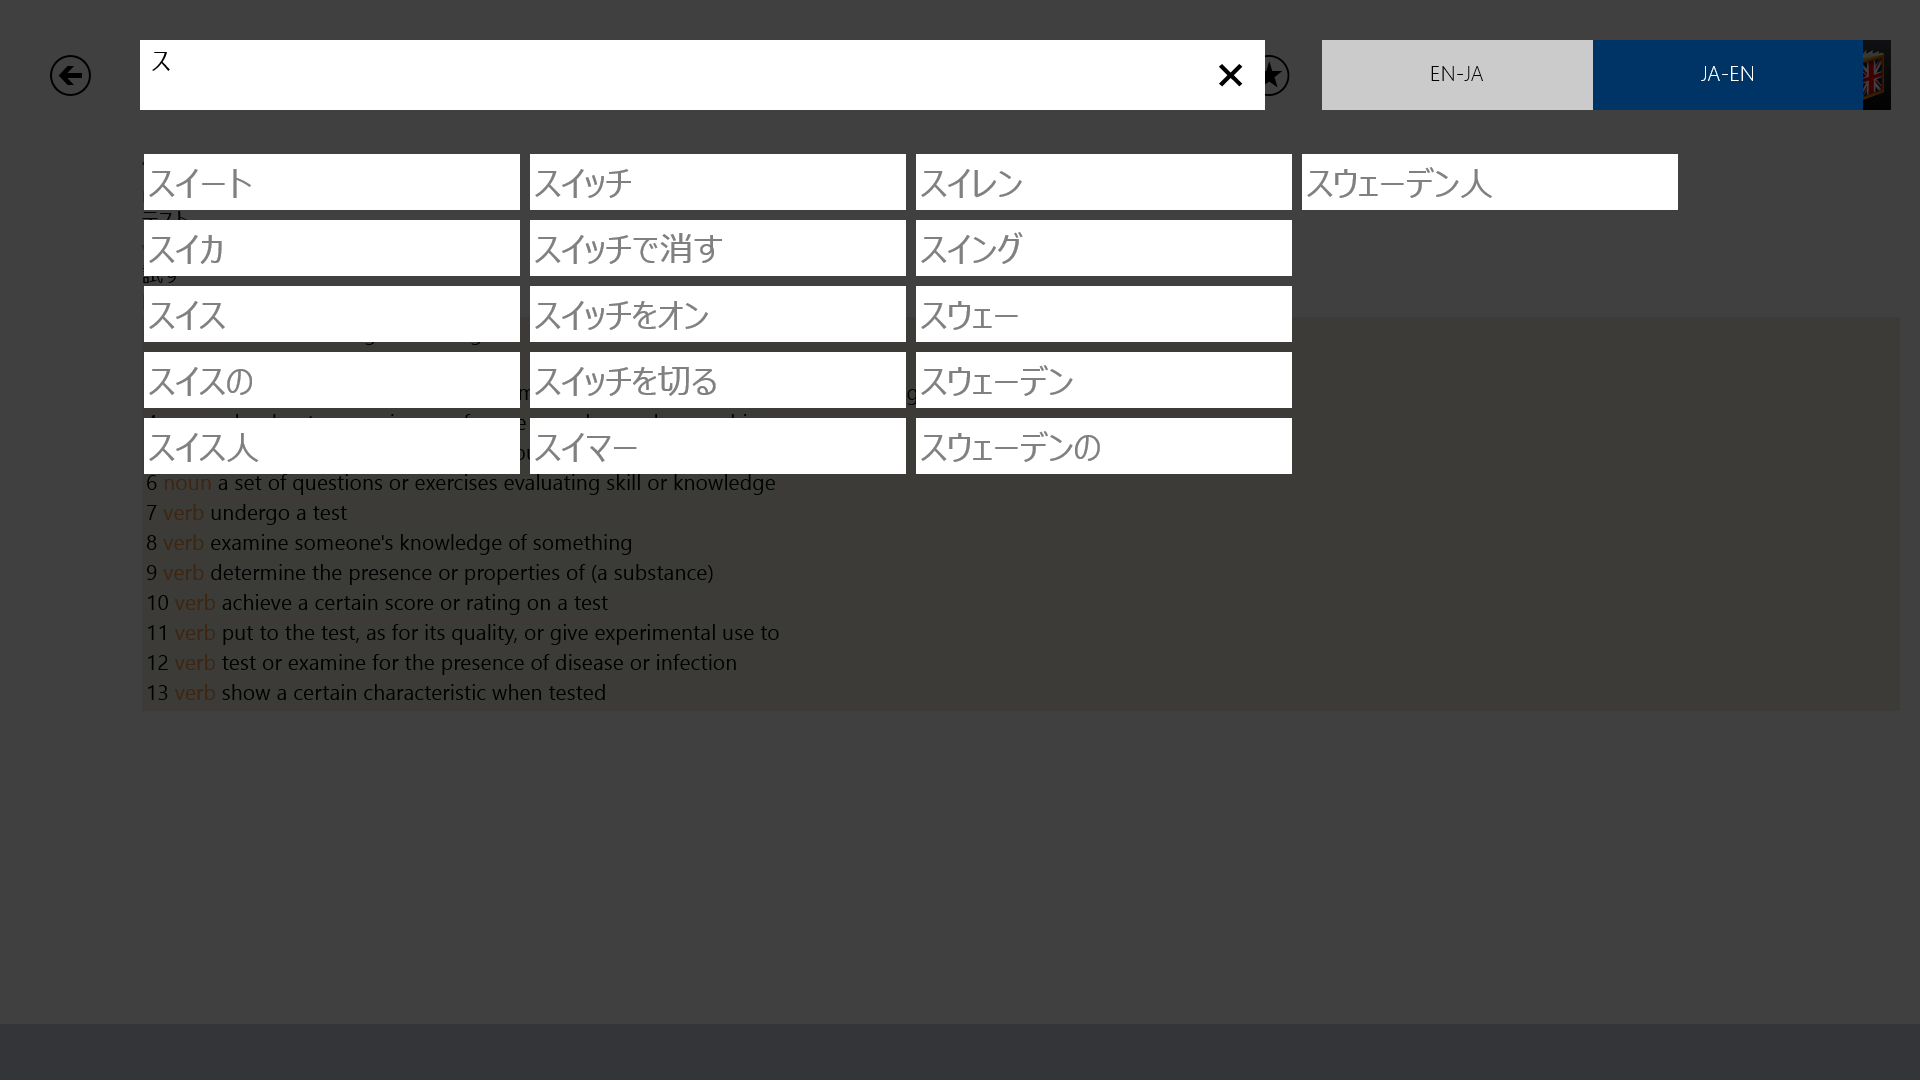
Task: Pick スイッチを切る suggestion
Action: tap(717, 380)
